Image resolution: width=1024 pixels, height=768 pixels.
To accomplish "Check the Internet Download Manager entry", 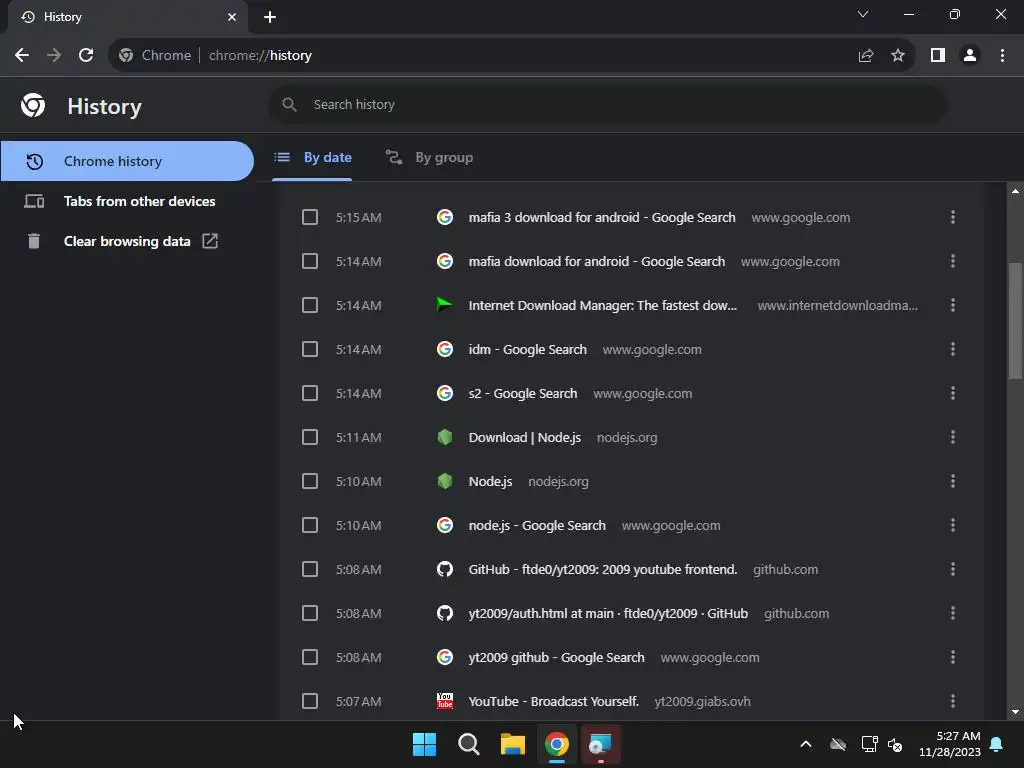I will pos(310,305).
